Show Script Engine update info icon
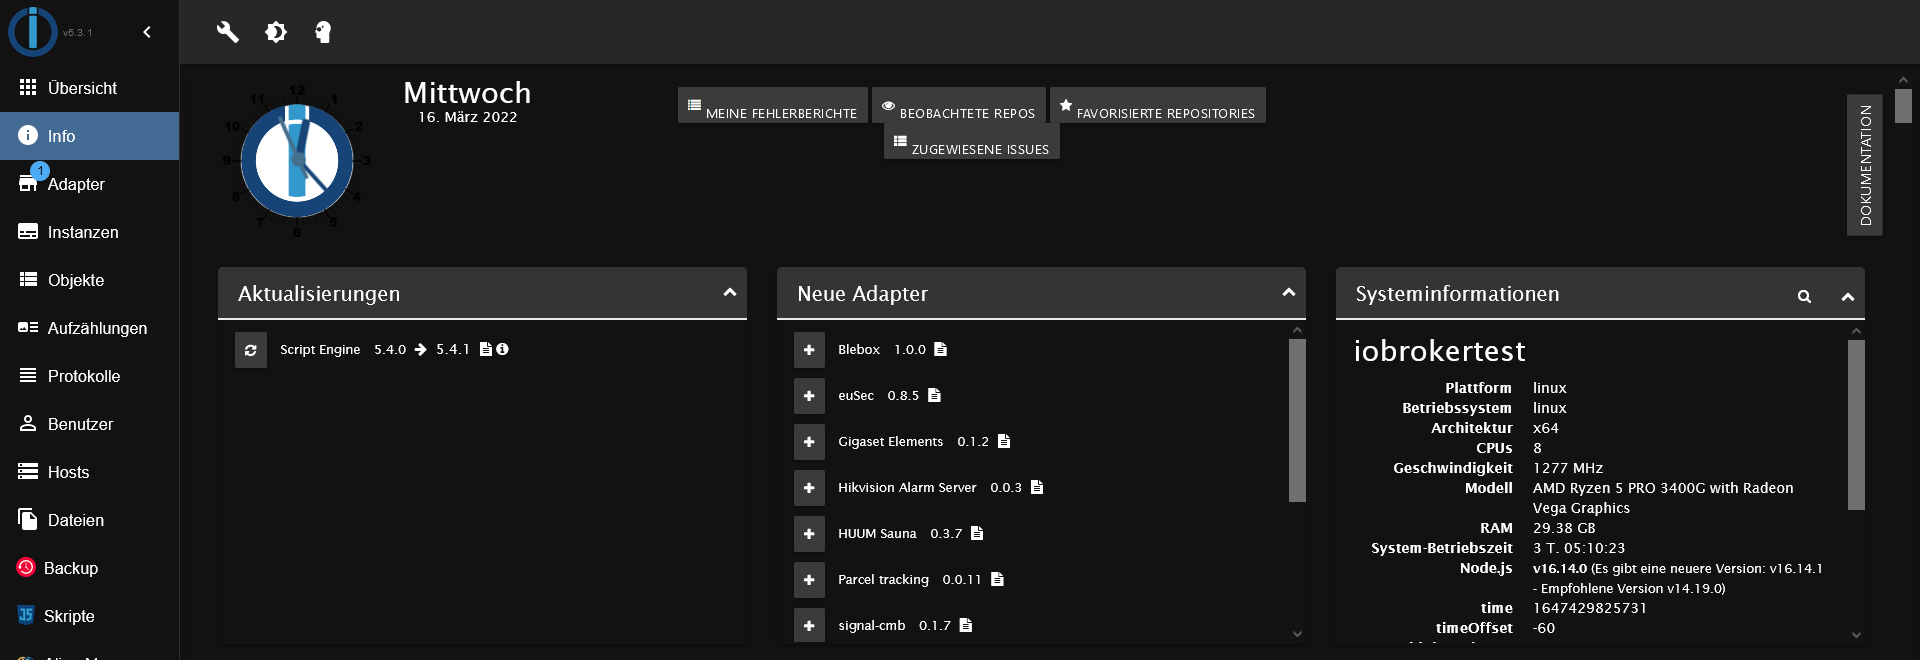 tap(503, 349)
